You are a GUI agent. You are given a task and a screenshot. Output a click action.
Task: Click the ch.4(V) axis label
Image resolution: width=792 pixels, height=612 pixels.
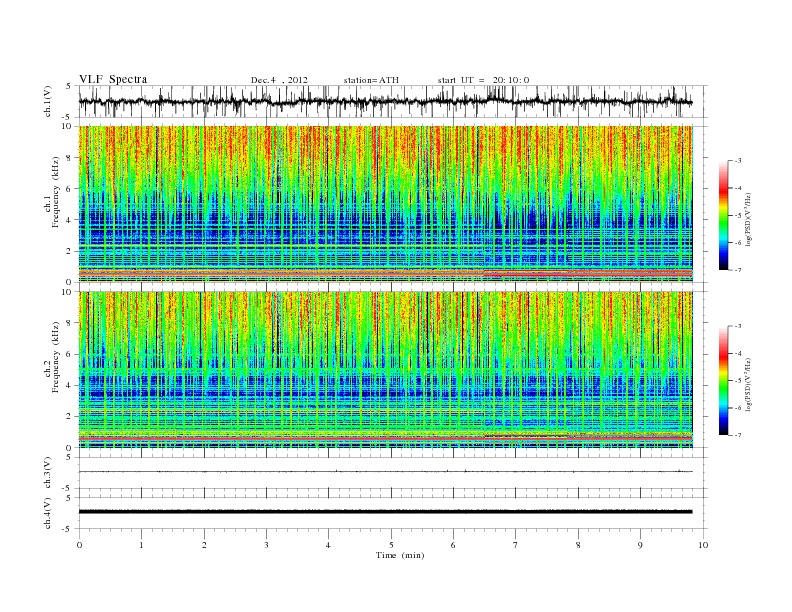pyautogui.click(x=47, y=513)
